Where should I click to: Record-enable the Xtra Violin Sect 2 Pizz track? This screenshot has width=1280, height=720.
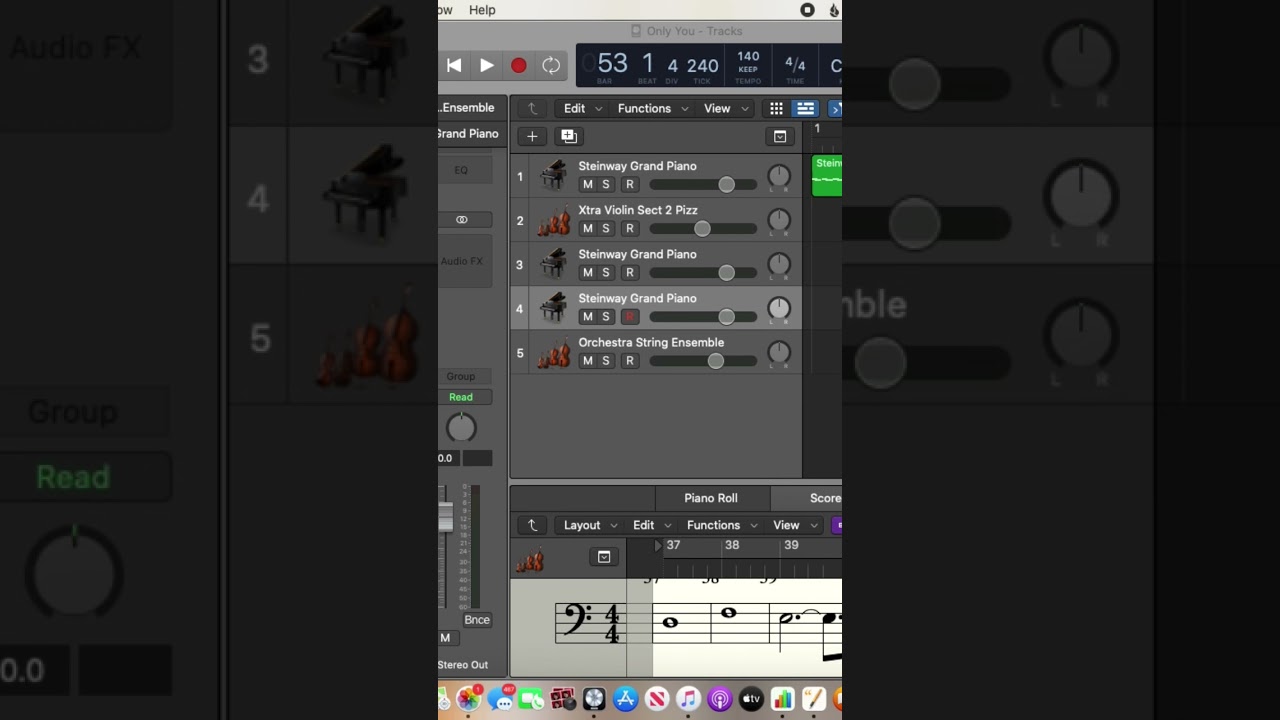coord(629,229)
